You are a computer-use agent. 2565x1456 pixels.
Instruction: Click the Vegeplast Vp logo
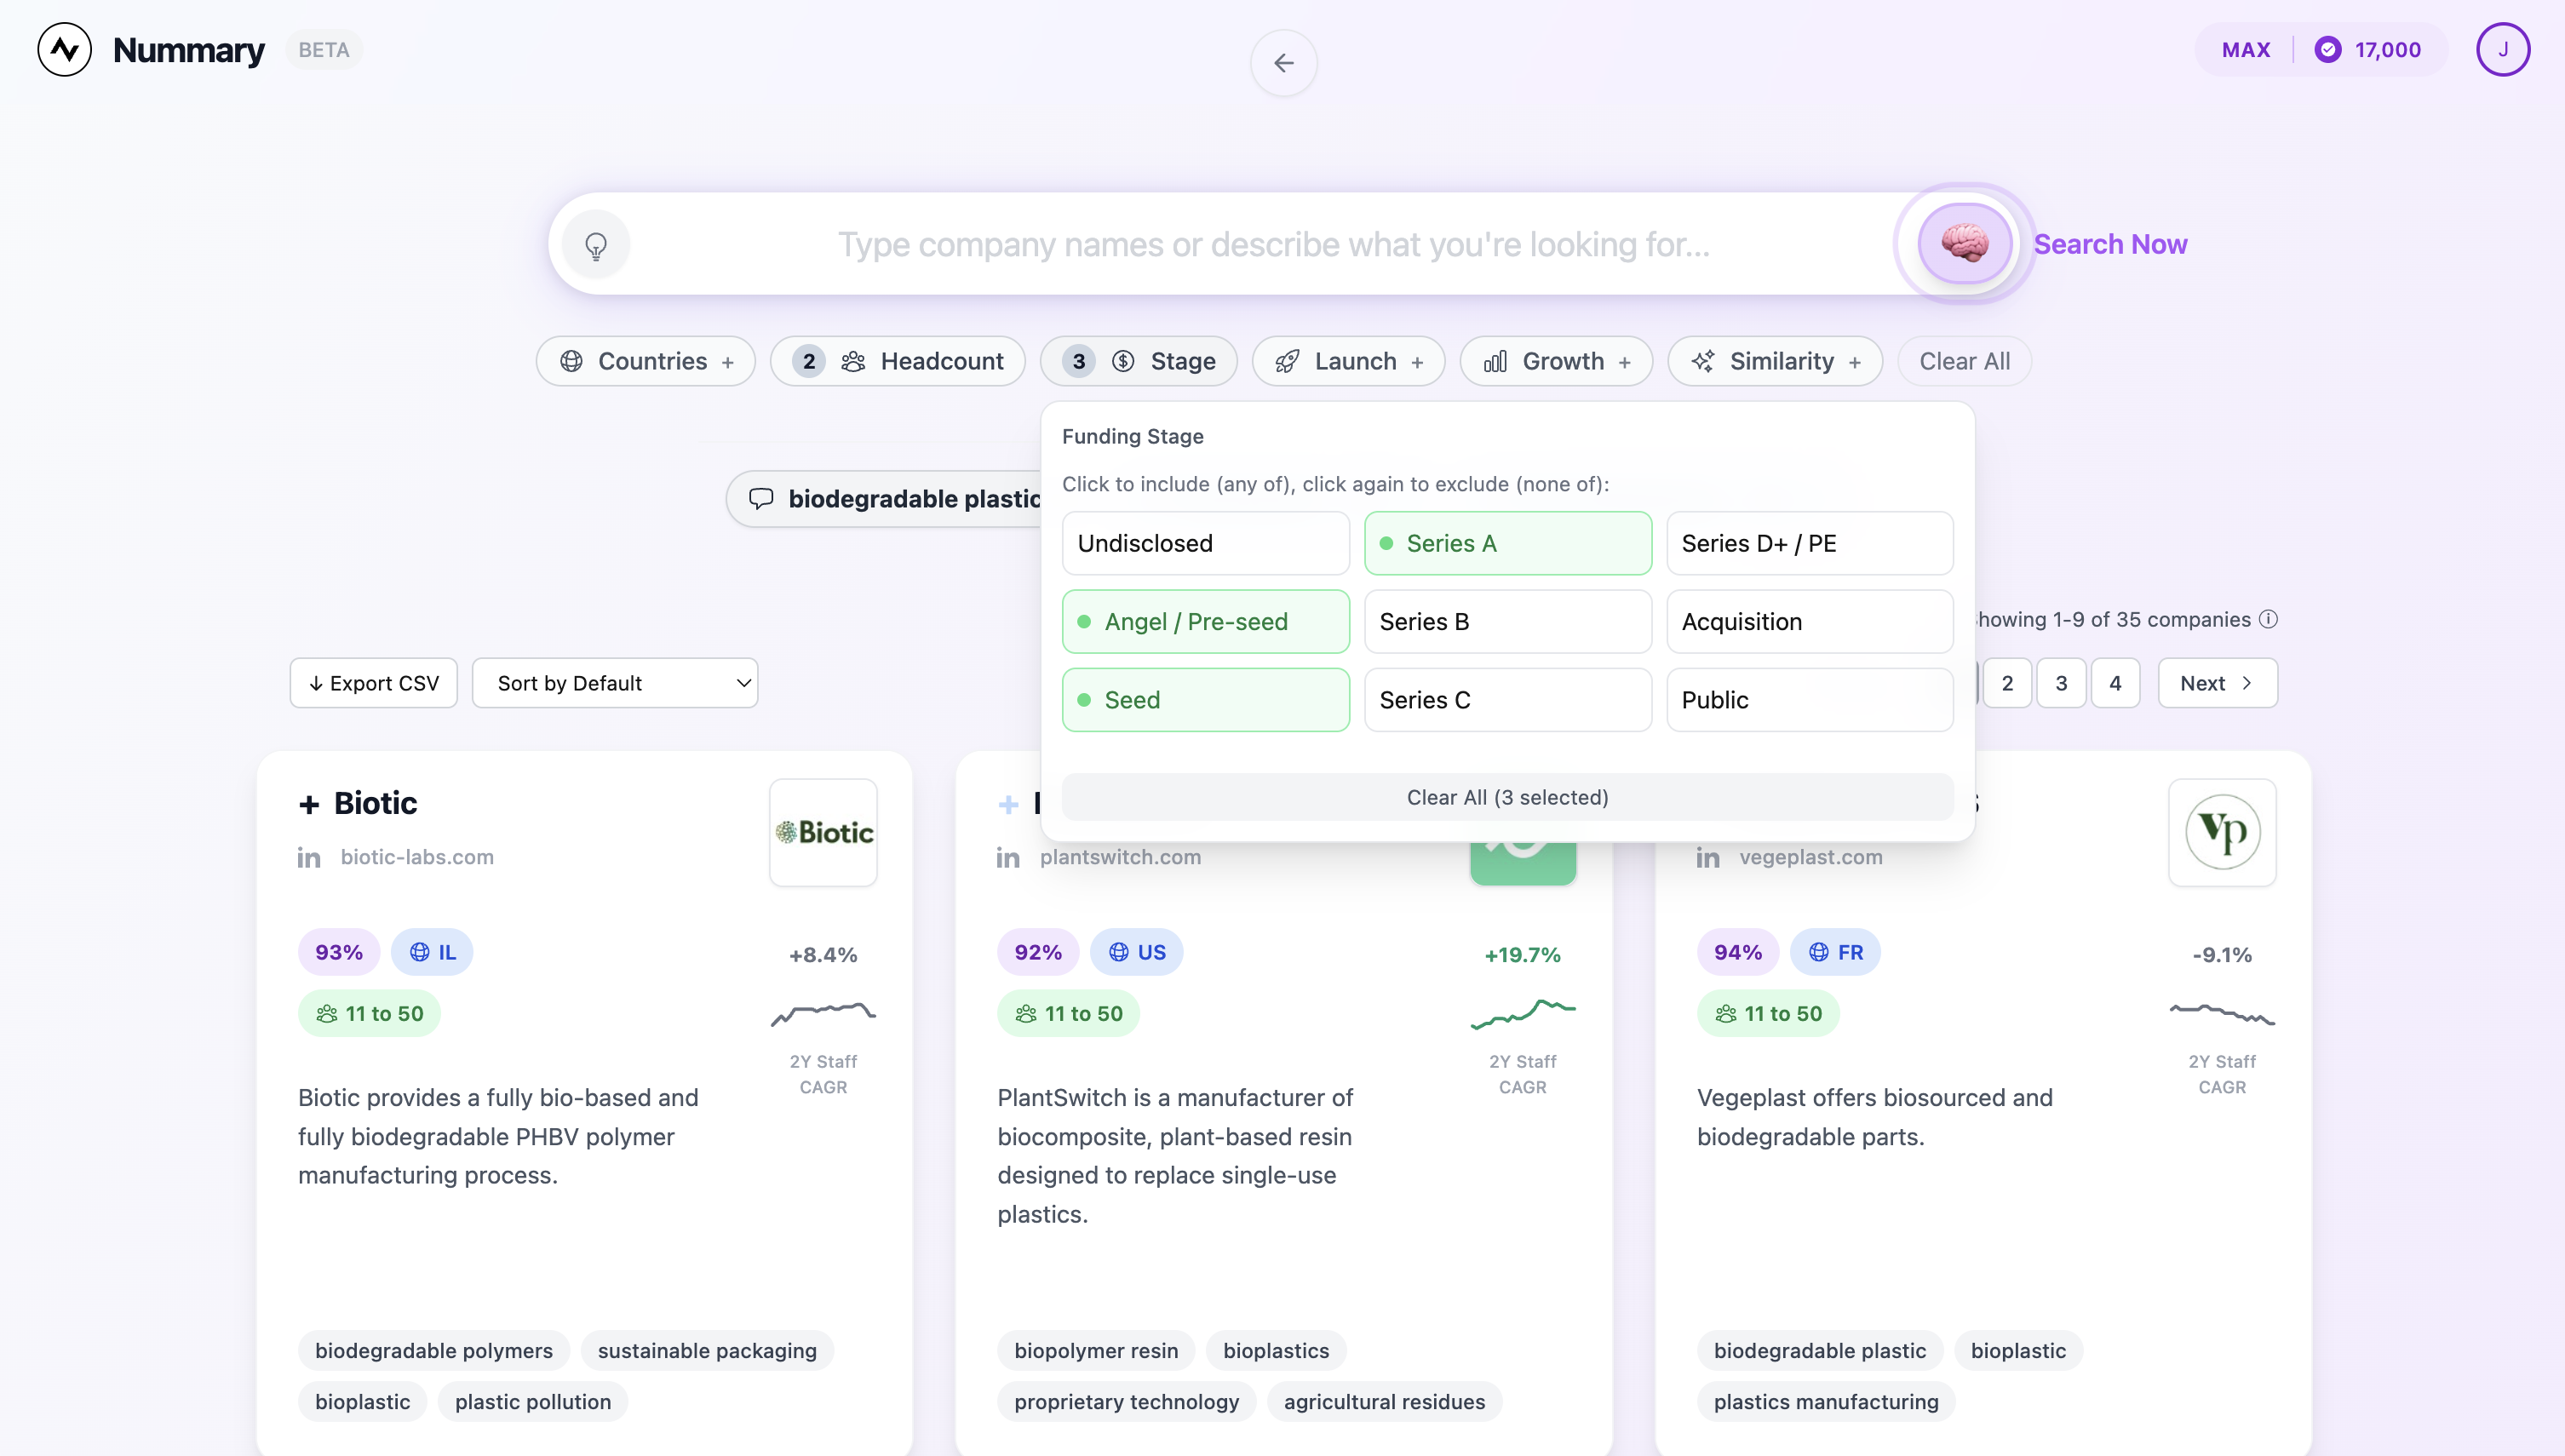tap(2222, 832)
